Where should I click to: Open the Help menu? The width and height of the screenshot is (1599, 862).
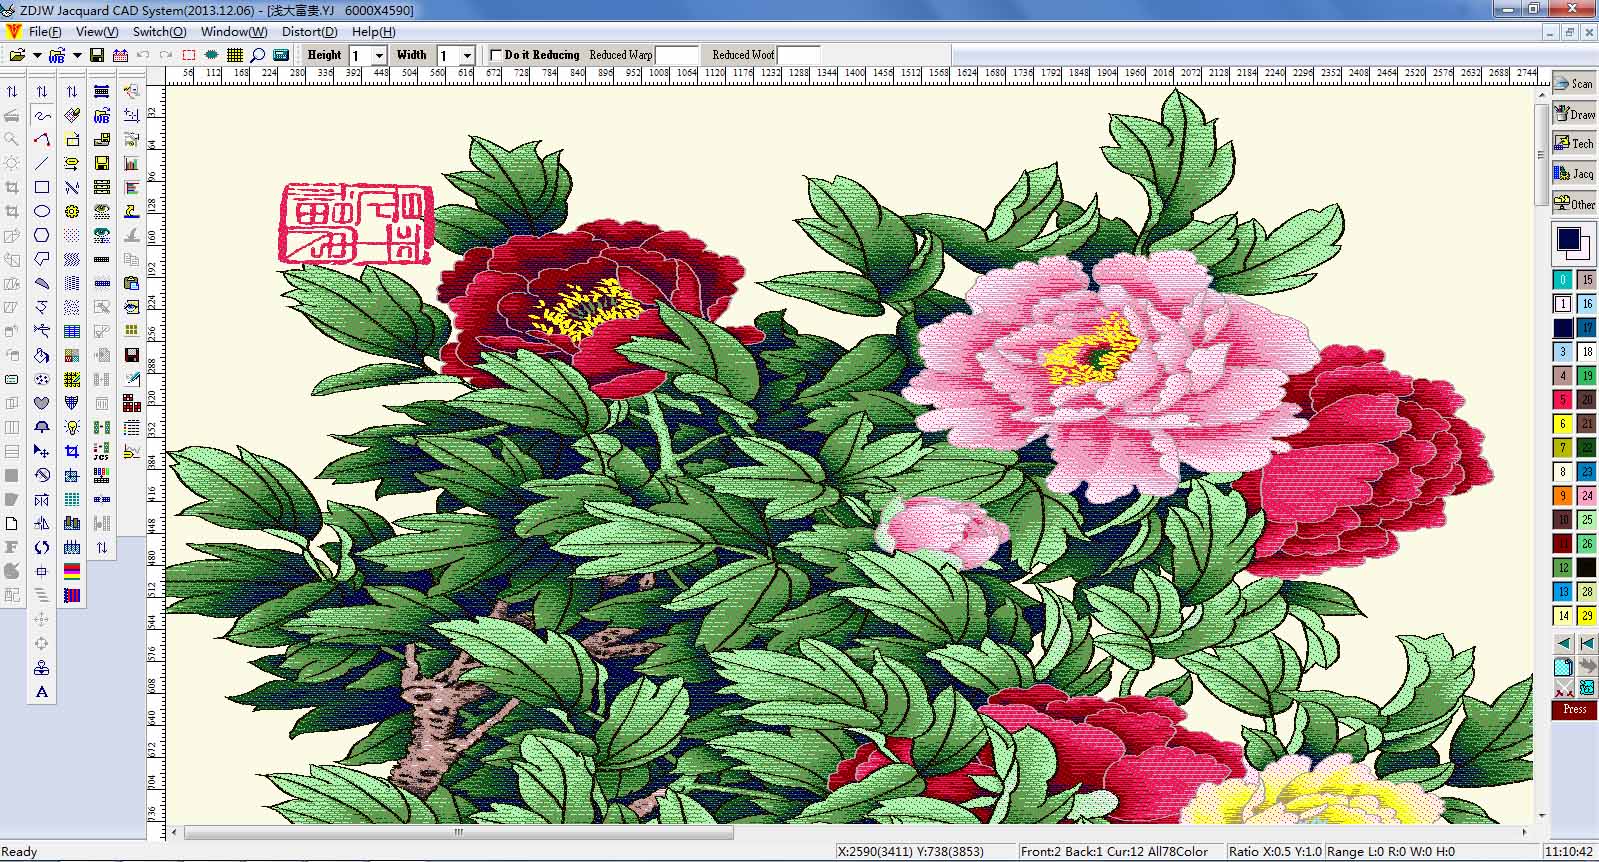(x=373, y=32)
